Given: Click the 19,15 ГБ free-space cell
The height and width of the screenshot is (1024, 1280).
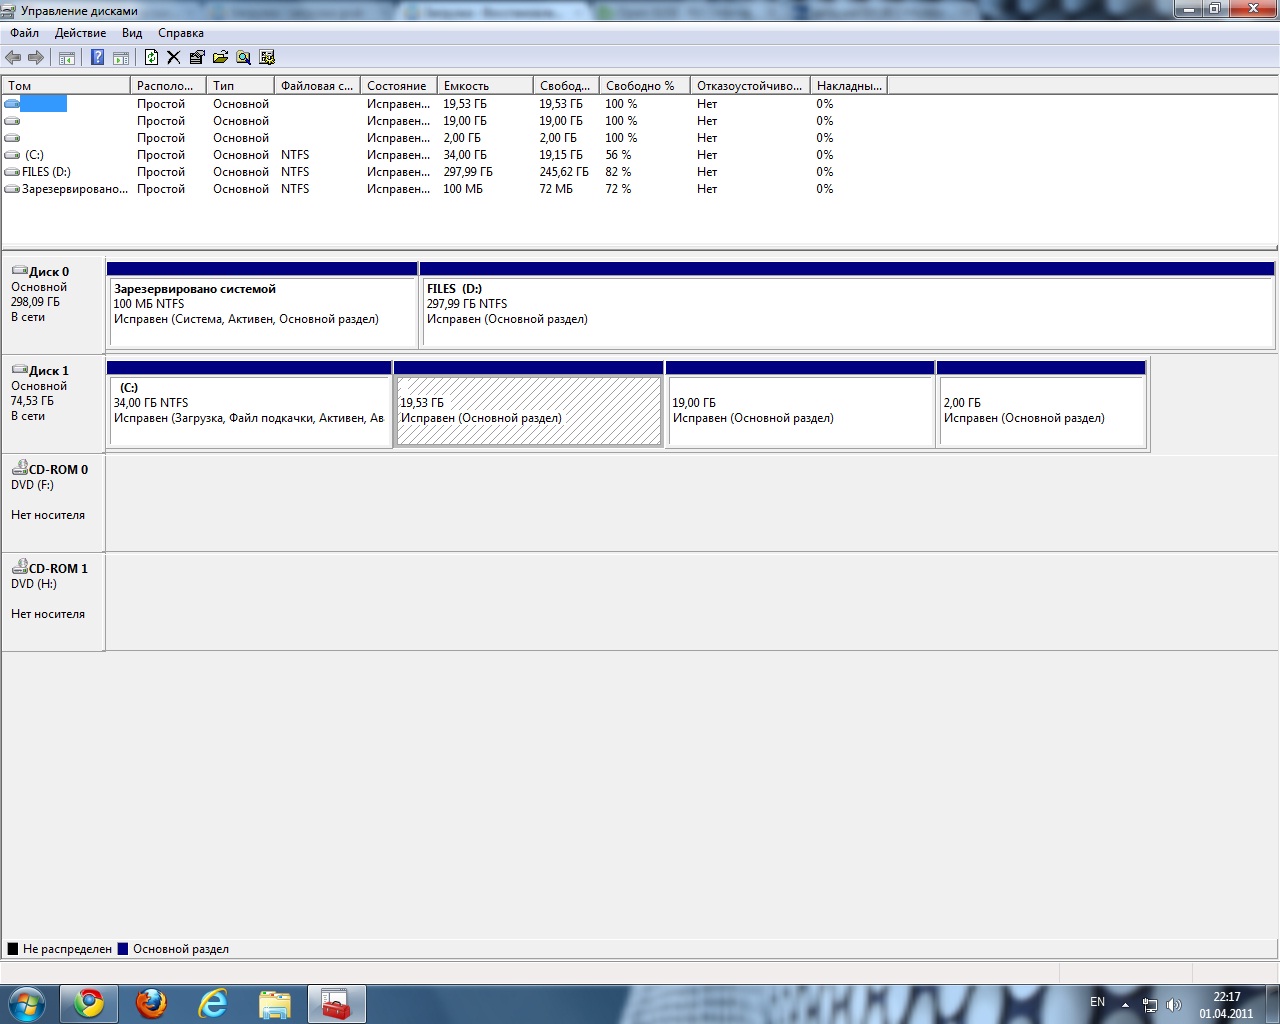Looking at the screenshot, I should click(x=561, y=155).
